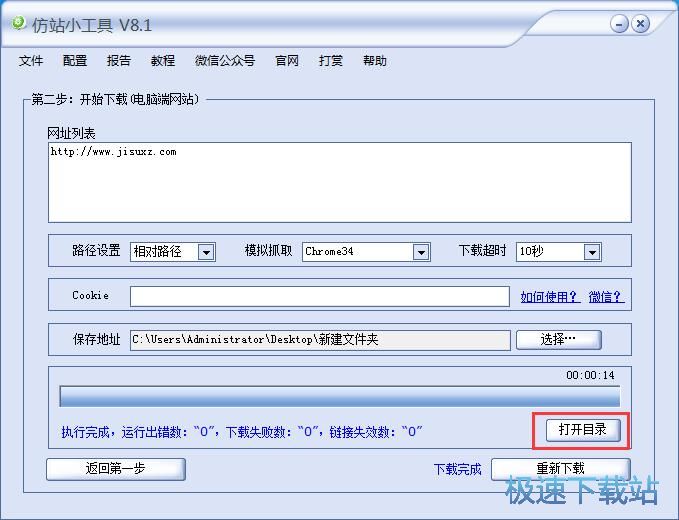679x520 pixels.
Task: Expand the 下载超时 10秒 dropdown arrow
Action: (592, 252)
